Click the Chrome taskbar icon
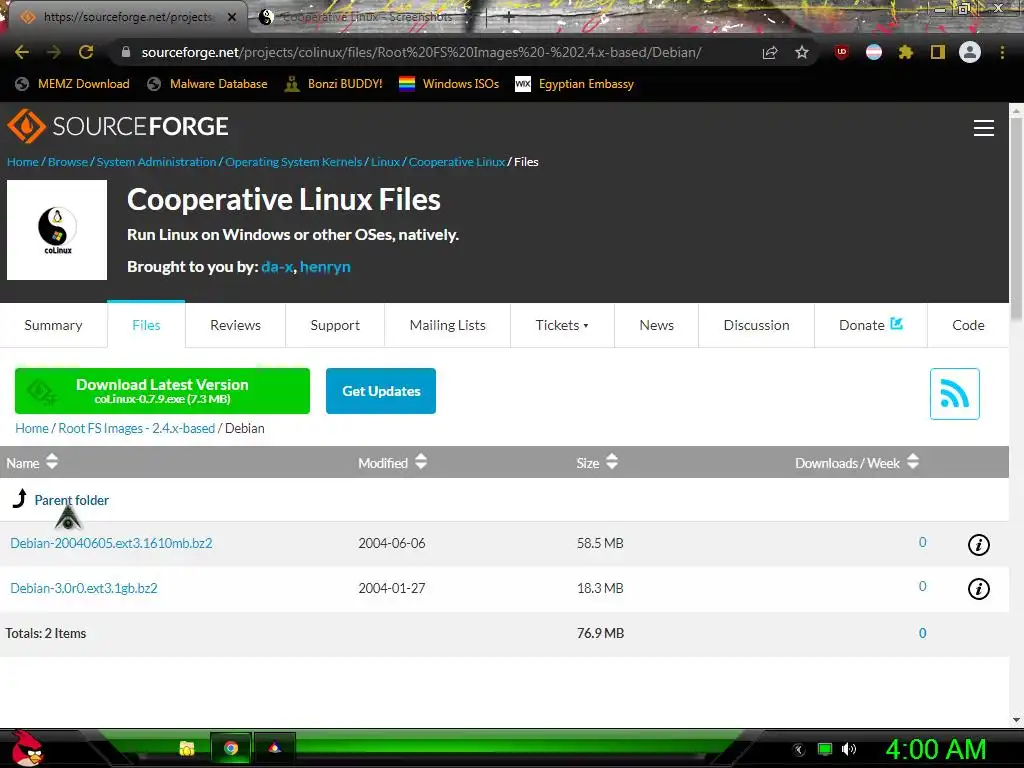The image size is (1024, 768). point(231,748)
